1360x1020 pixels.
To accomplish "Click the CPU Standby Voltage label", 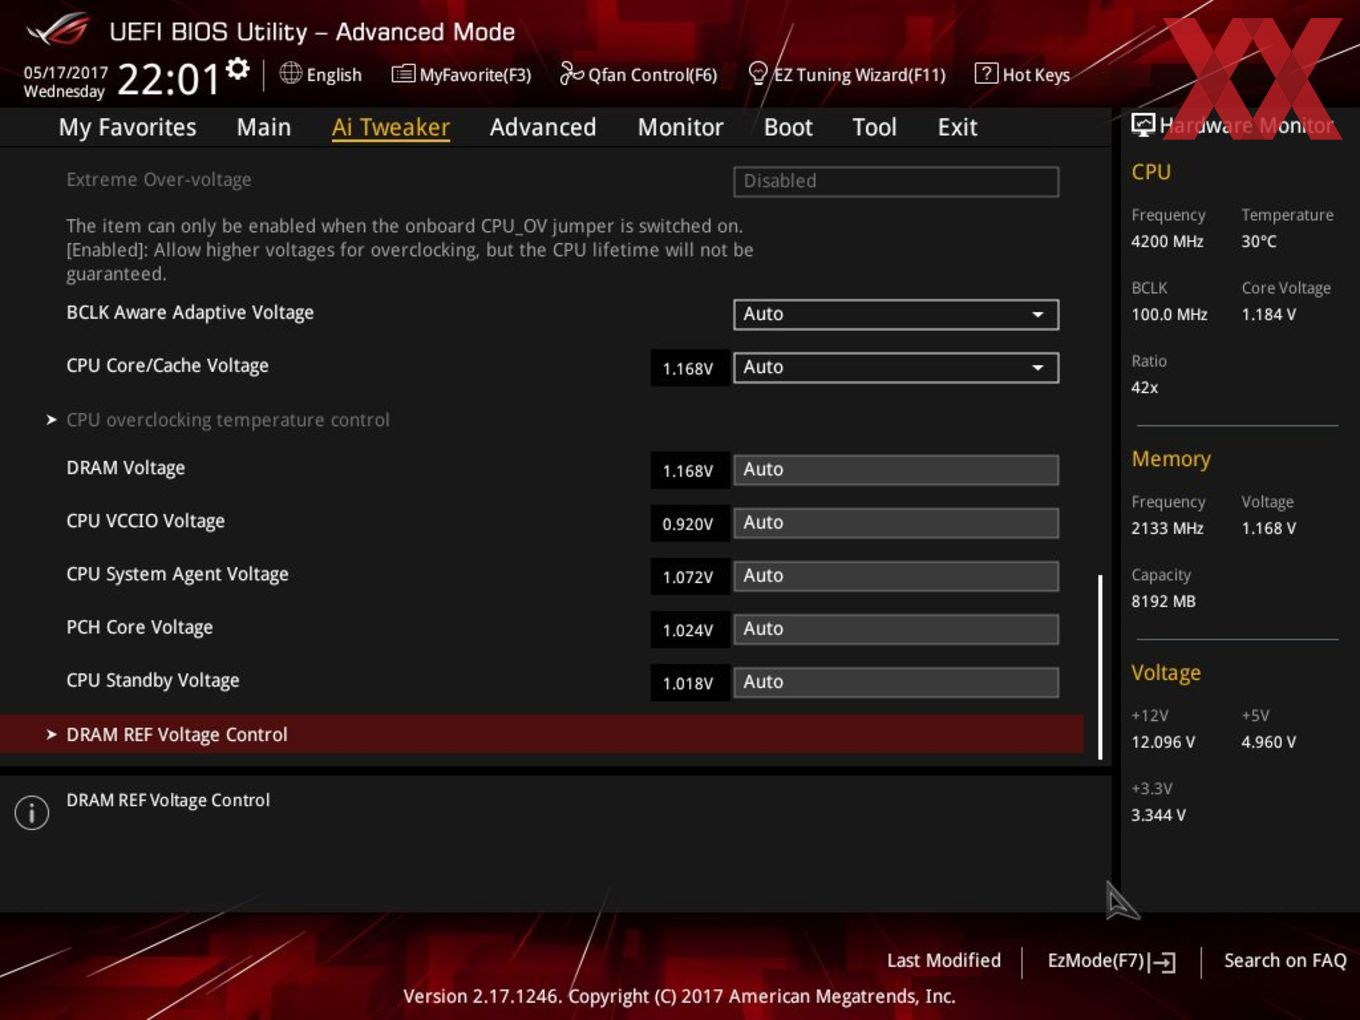I will pos(153,681).
